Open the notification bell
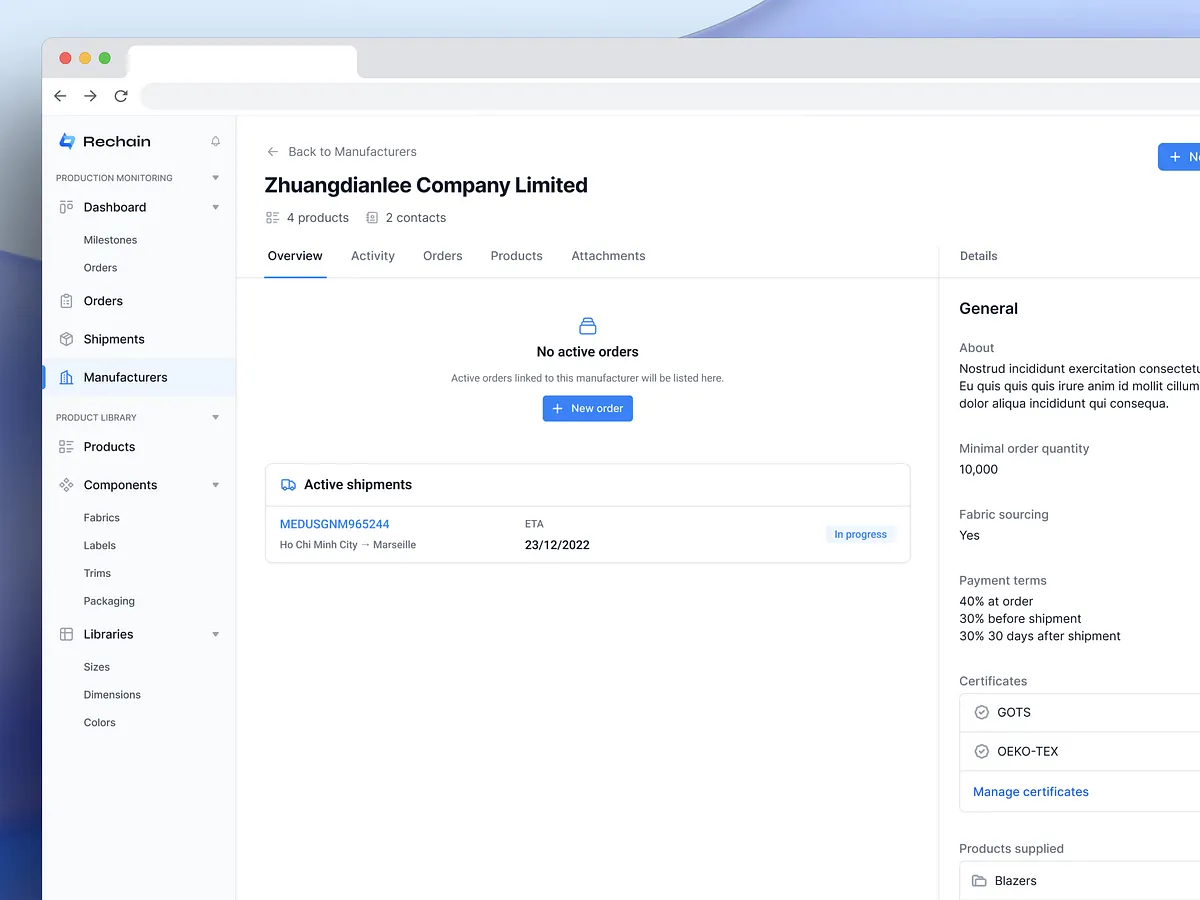The width and height of the screenshot is (1200, 900). coord(215,141)
